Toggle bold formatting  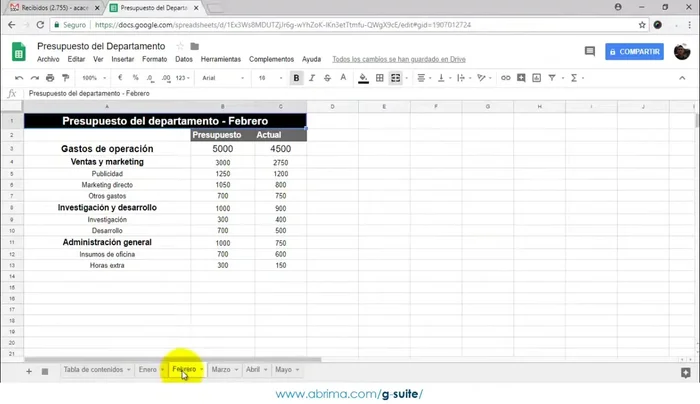point(297,77)
